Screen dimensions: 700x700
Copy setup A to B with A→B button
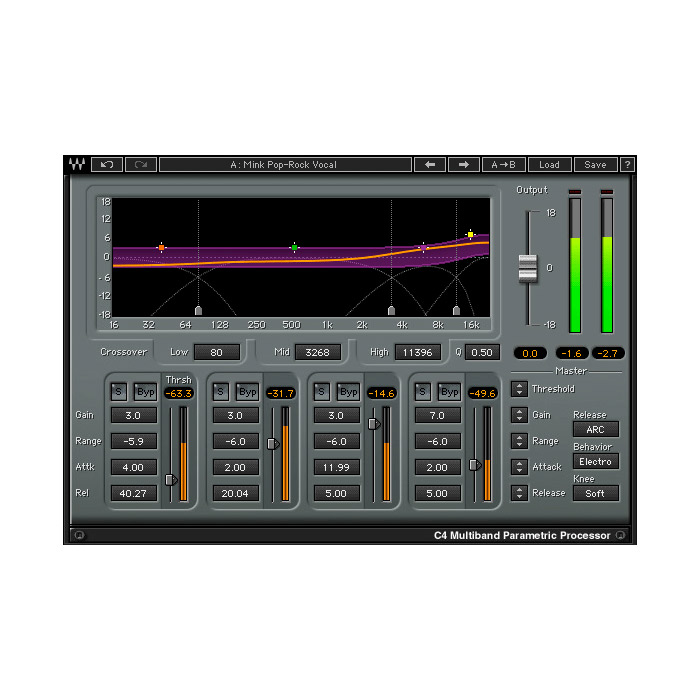pos(504,164)
